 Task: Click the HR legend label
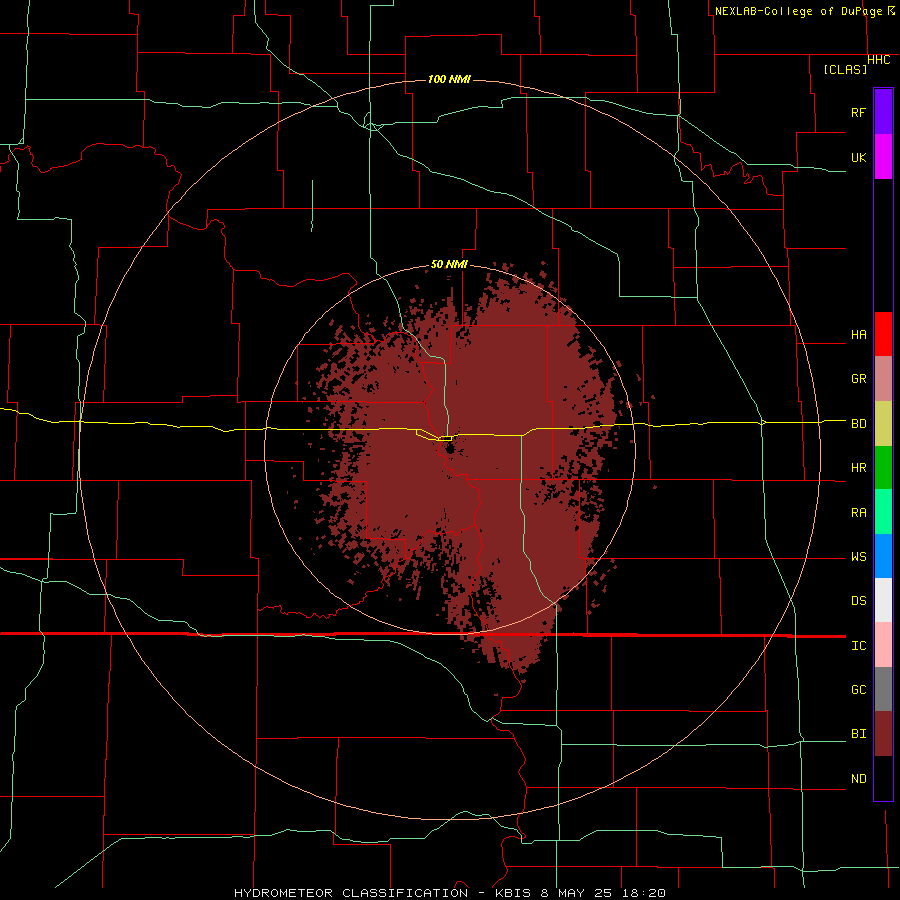pyautogui.click(x=858, y=468)
